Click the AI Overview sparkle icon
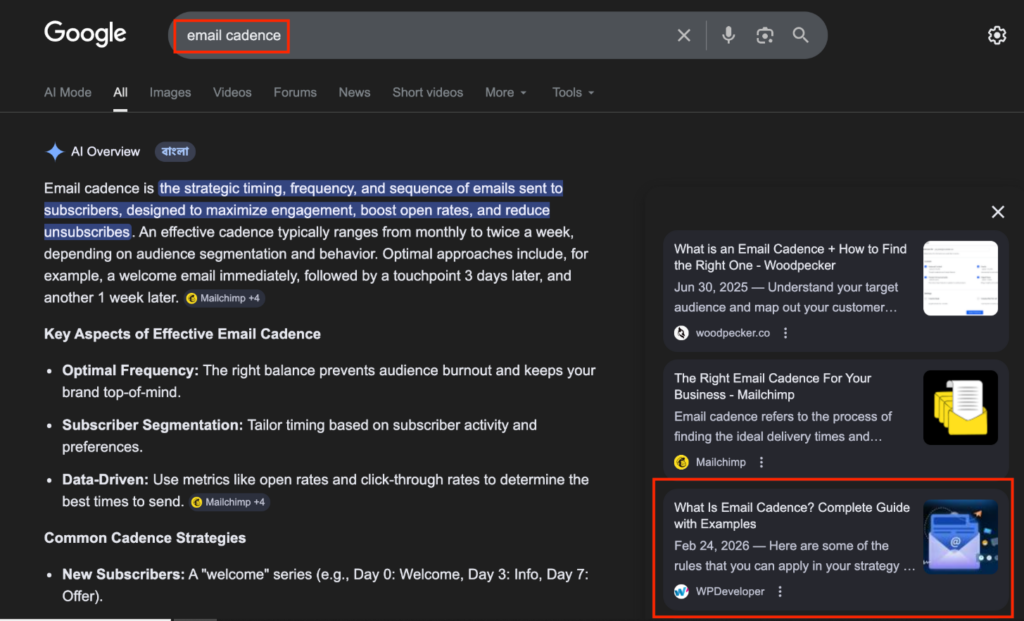 [54, 151]
